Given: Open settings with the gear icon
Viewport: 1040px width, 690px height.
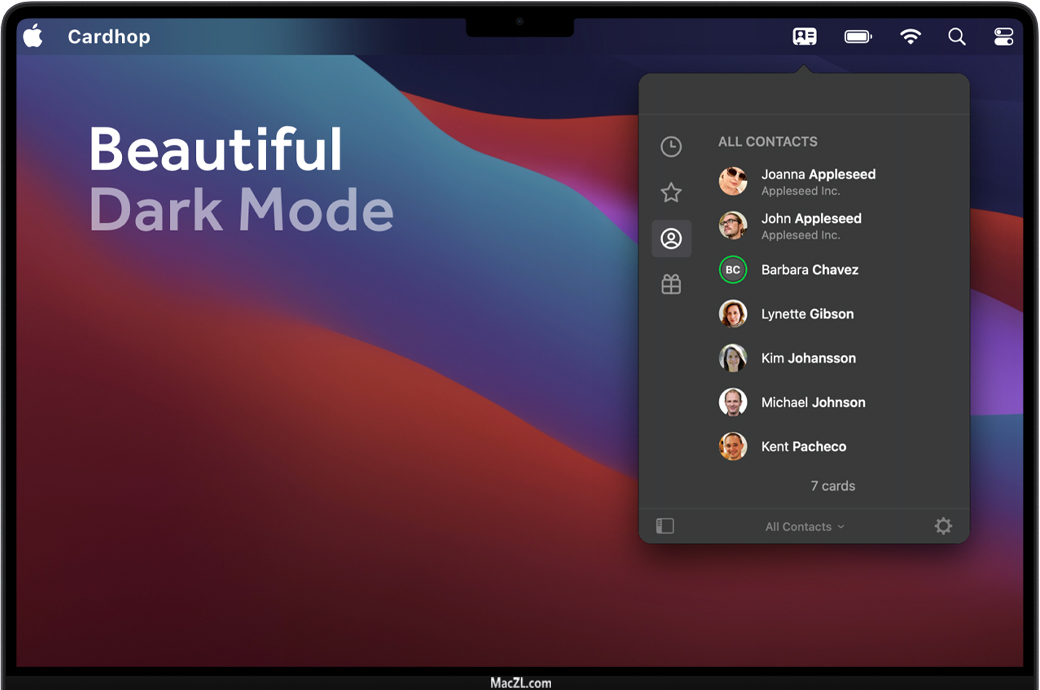Looking at the screenshot, I should click(x=943, y=526).
